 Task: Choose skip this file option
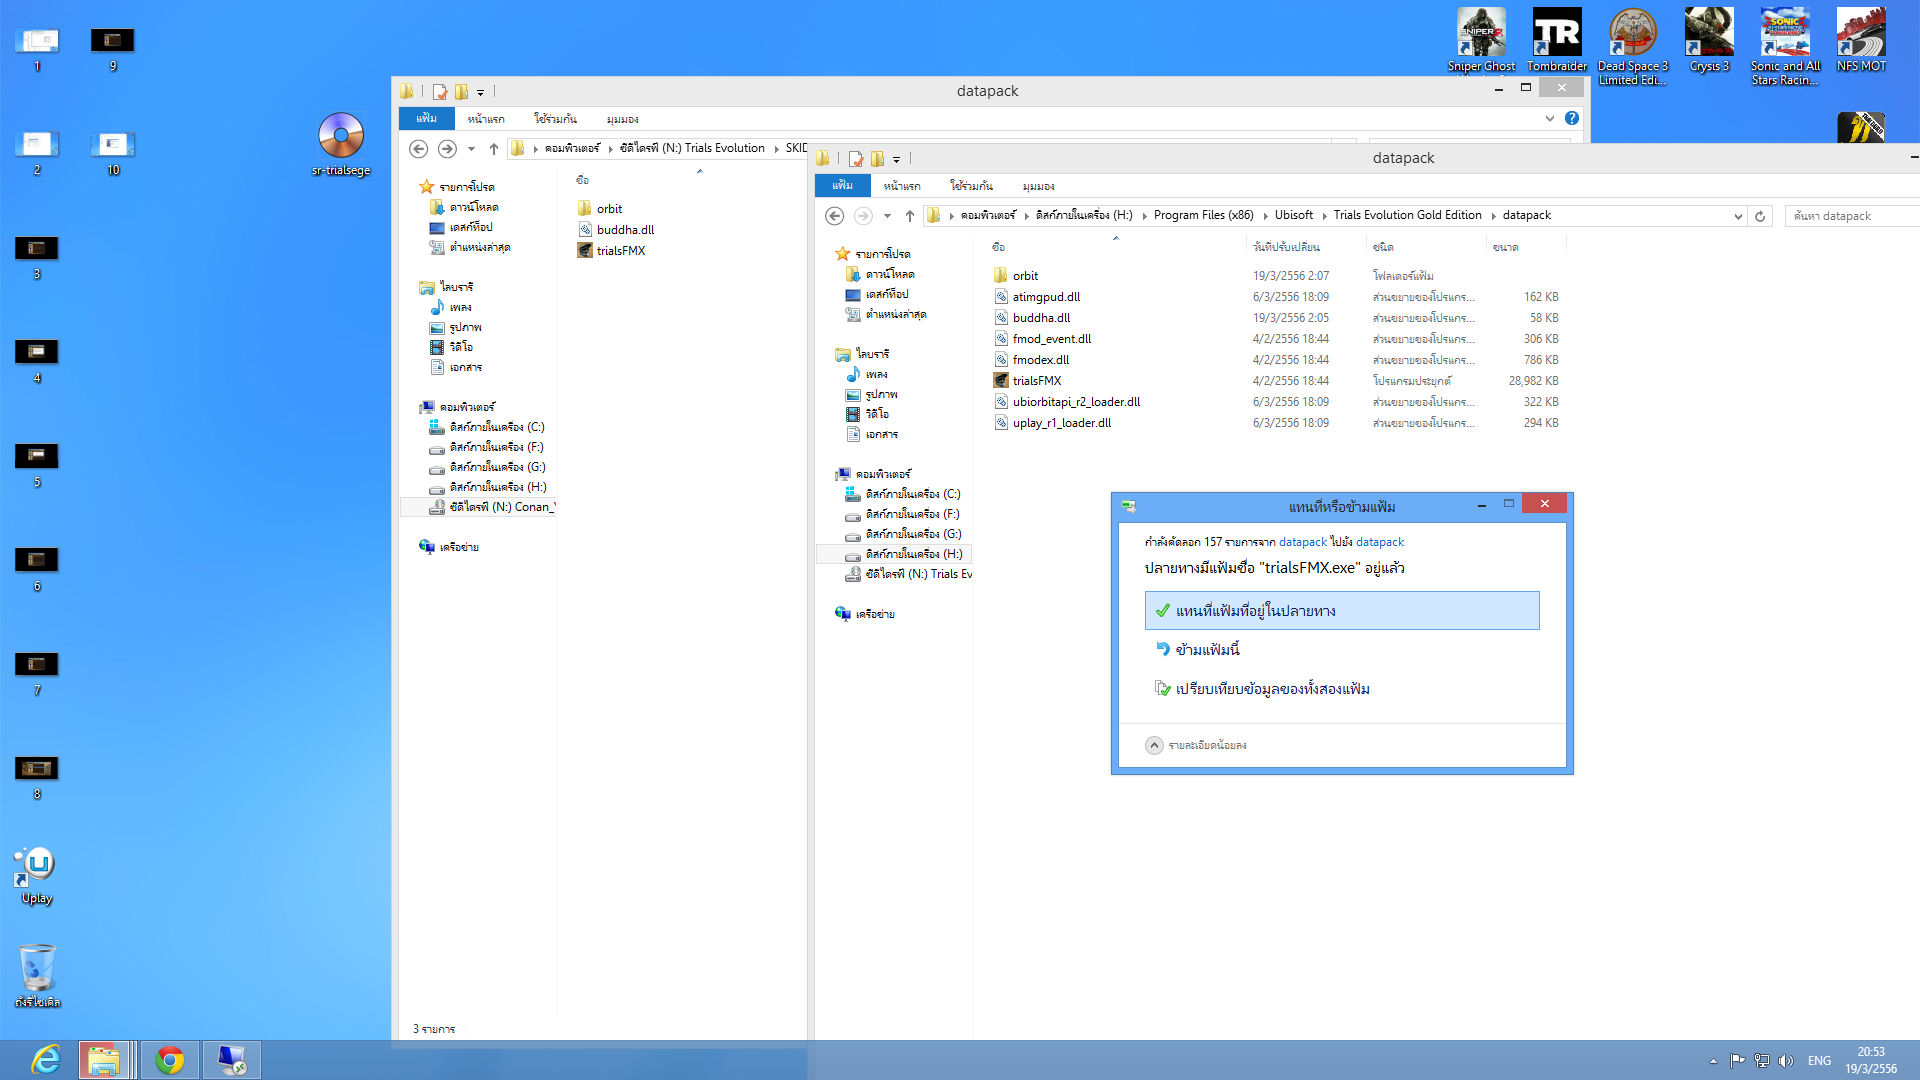pyautogui.click(x=1207, y=650)
